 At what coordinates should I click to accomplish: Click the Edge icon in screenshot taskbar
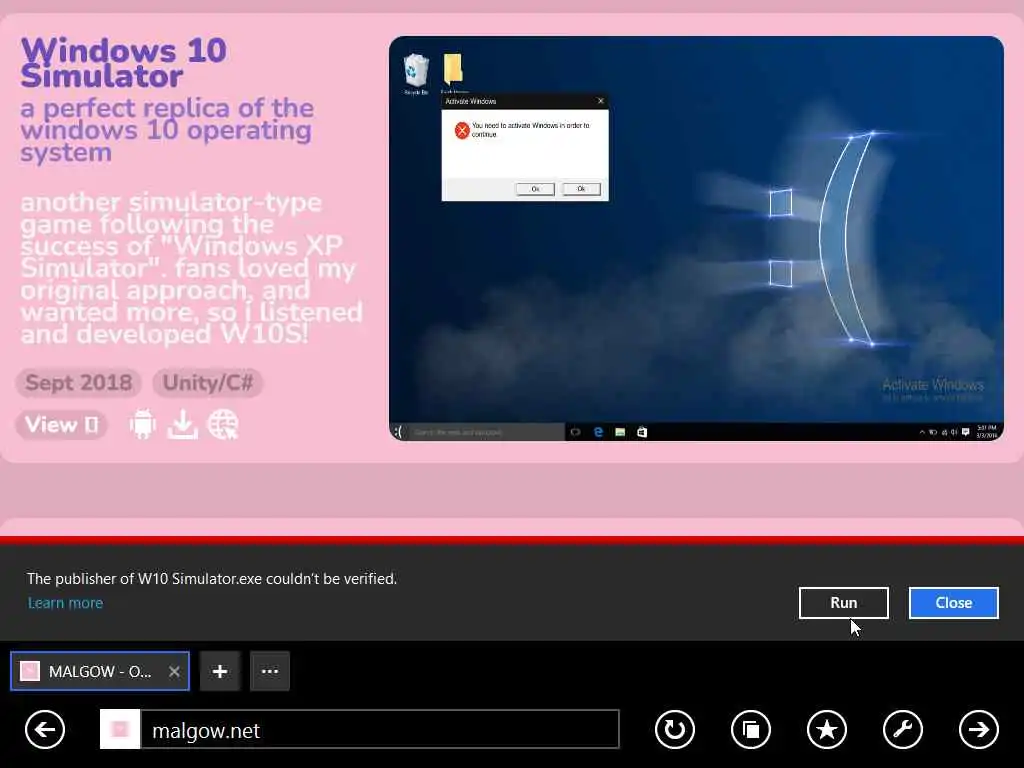(x=598, y=432)
